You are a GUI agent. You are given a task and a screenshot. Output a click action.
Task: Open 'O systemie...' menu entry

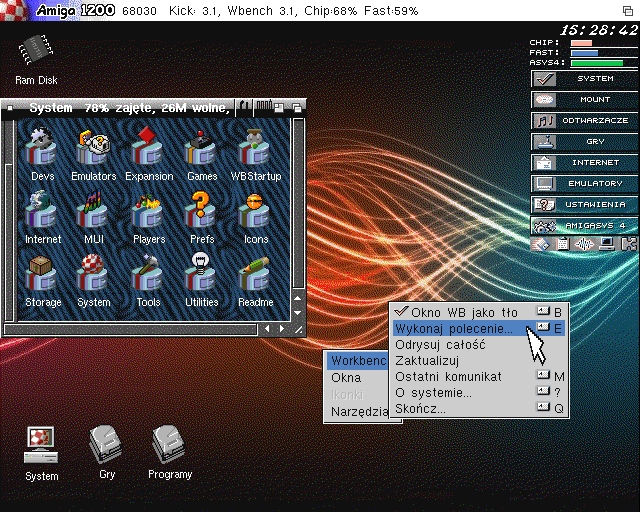(x=479, y=392)
